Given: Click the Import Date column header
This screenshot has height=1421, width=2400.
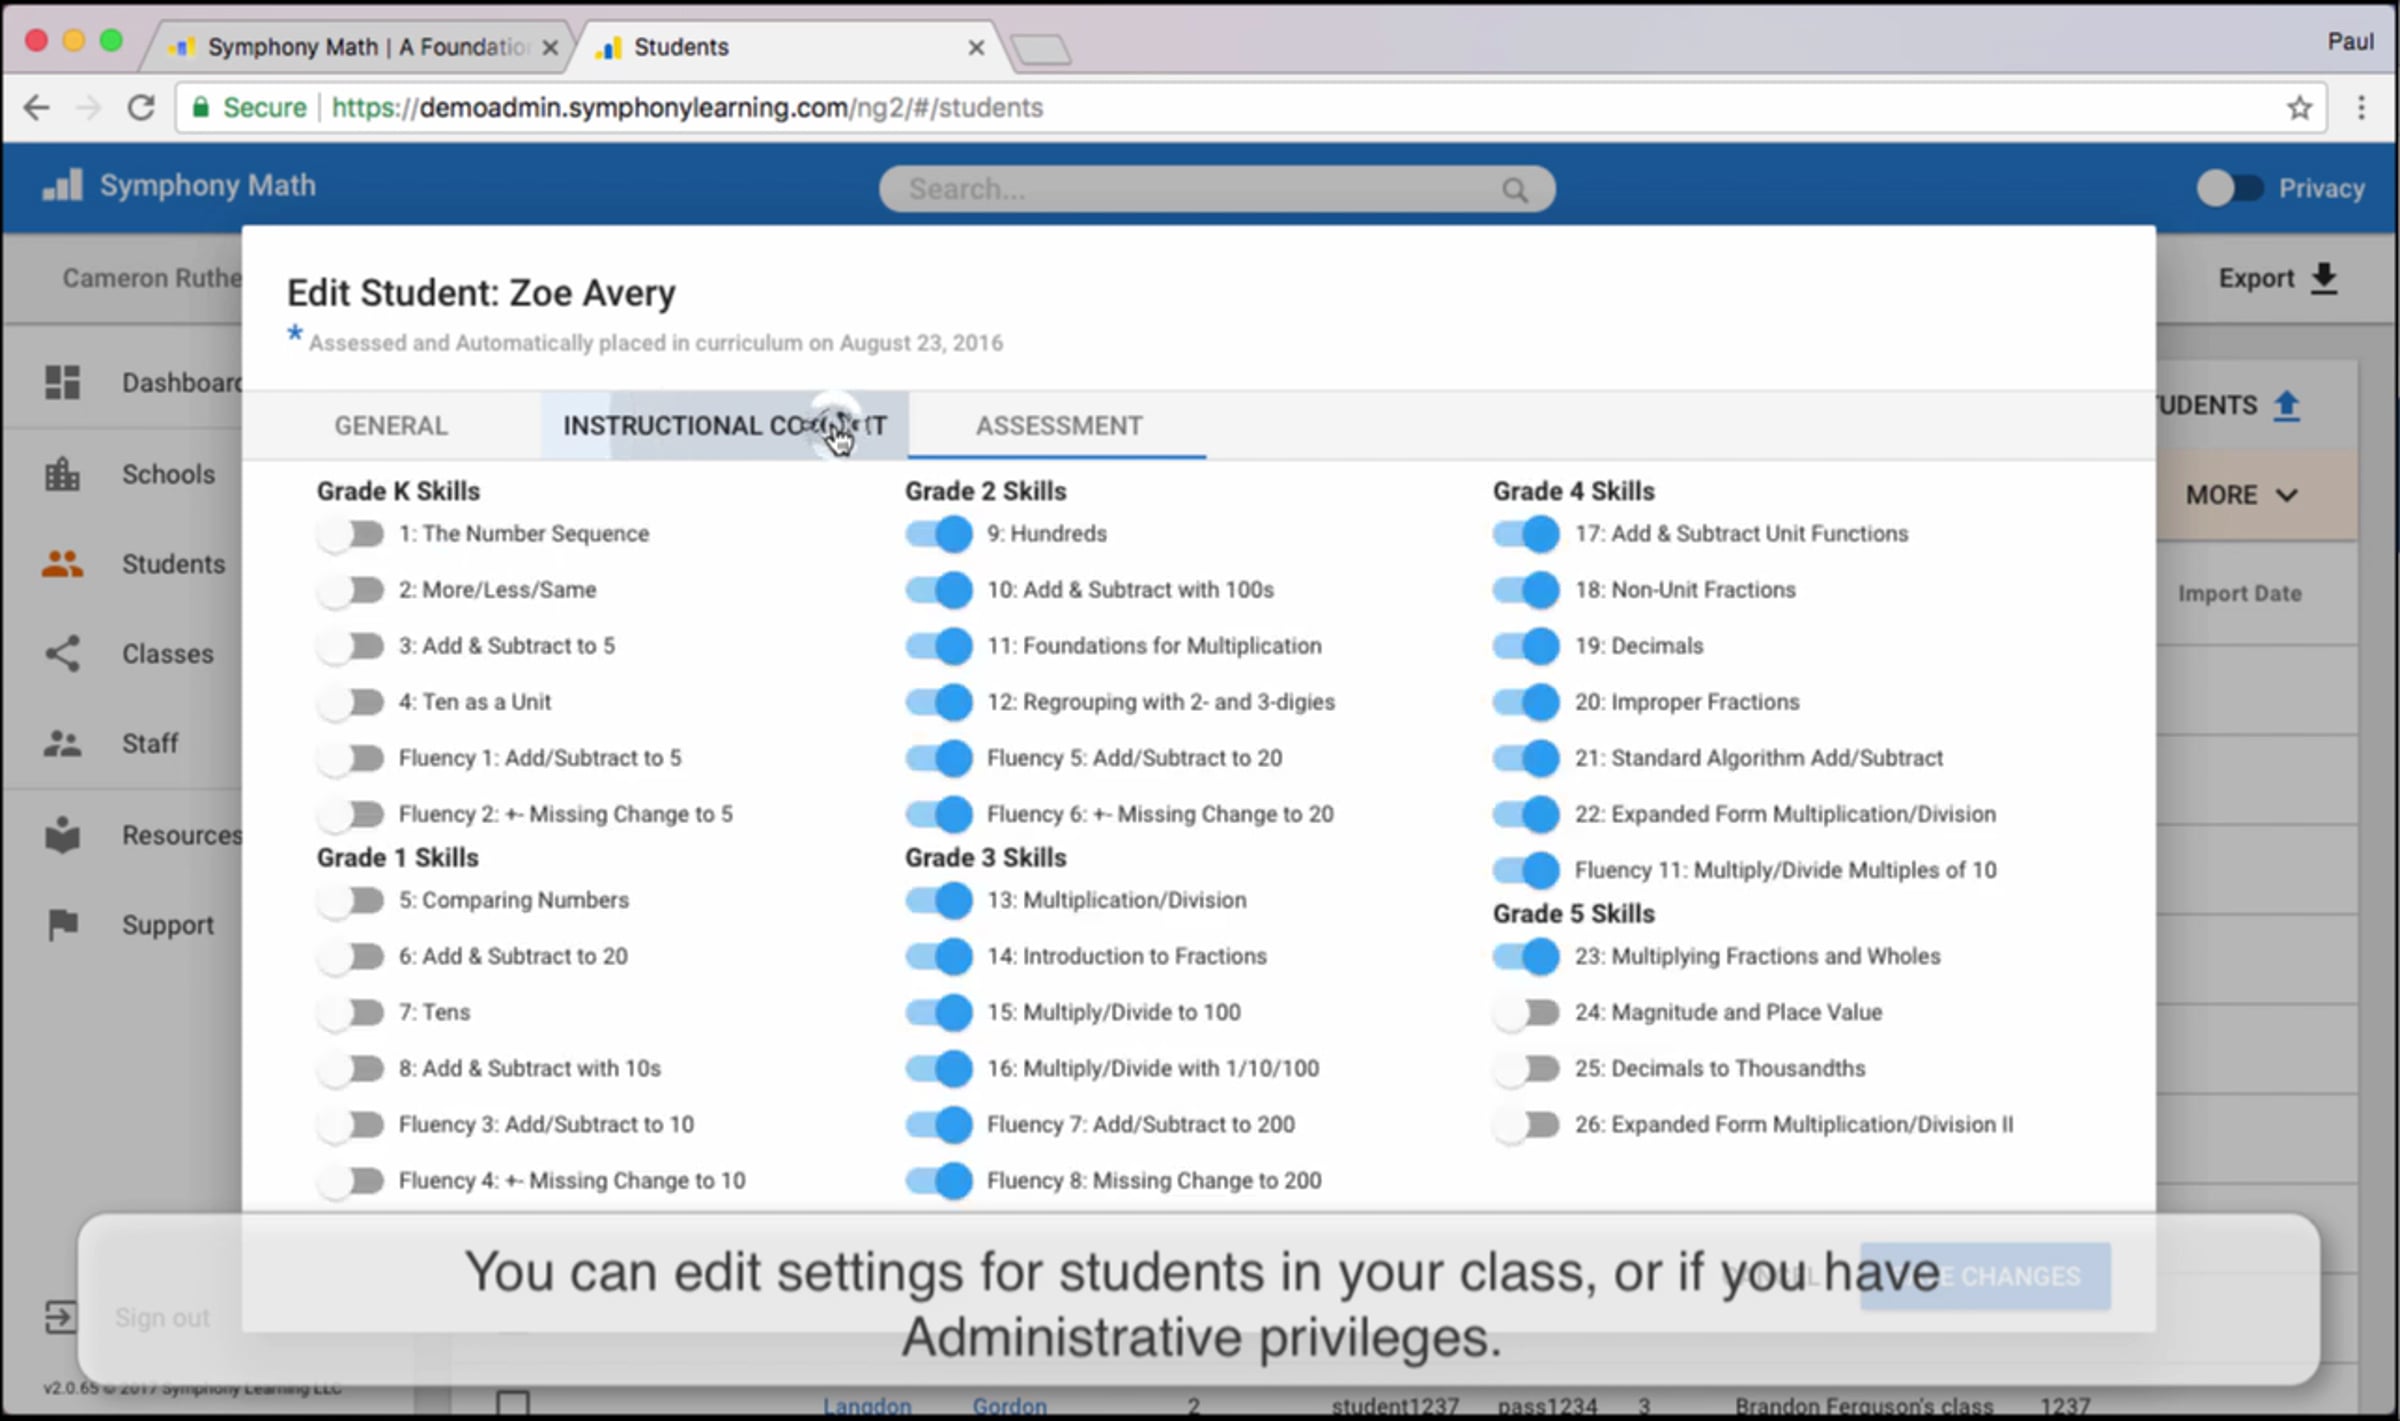Looking at the screenshot, I should 2240,594.
